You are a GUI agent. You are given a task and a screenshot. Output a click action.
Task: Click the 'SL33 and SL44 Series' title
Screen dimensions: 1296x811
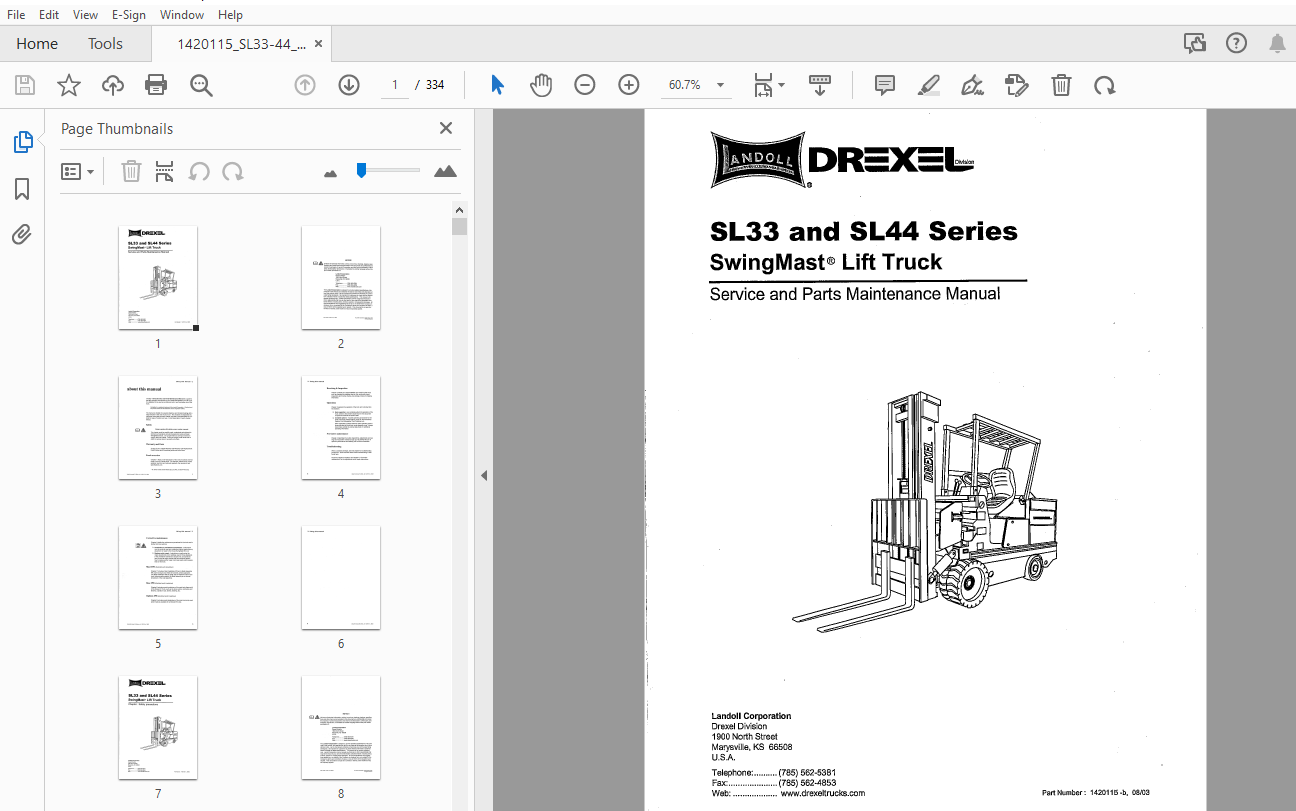[863, 232]
